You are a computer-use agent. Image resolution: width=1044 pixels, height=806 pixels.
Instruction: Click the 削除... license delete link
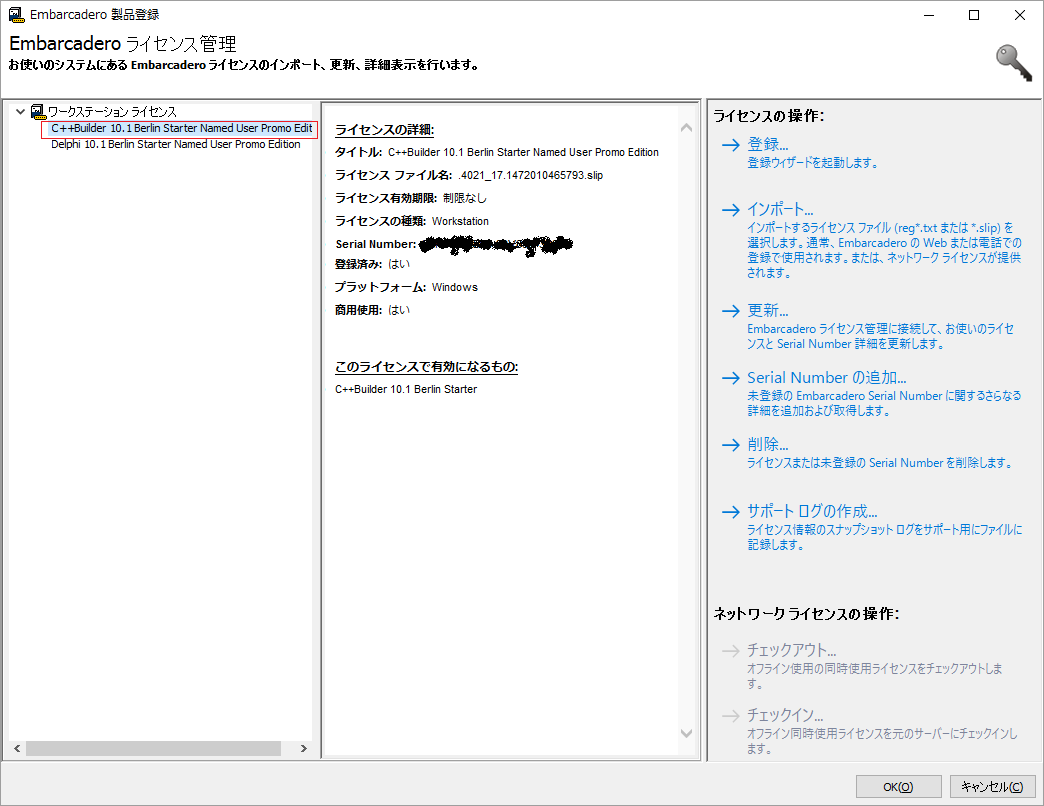coord(767,445)
